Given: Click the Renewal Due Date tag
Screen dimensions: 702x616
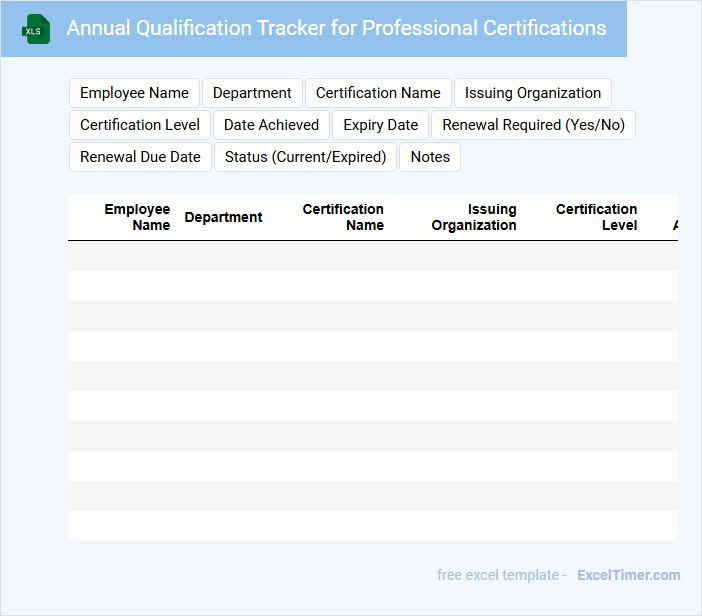Looking at the screenshot, I should 140,157.
